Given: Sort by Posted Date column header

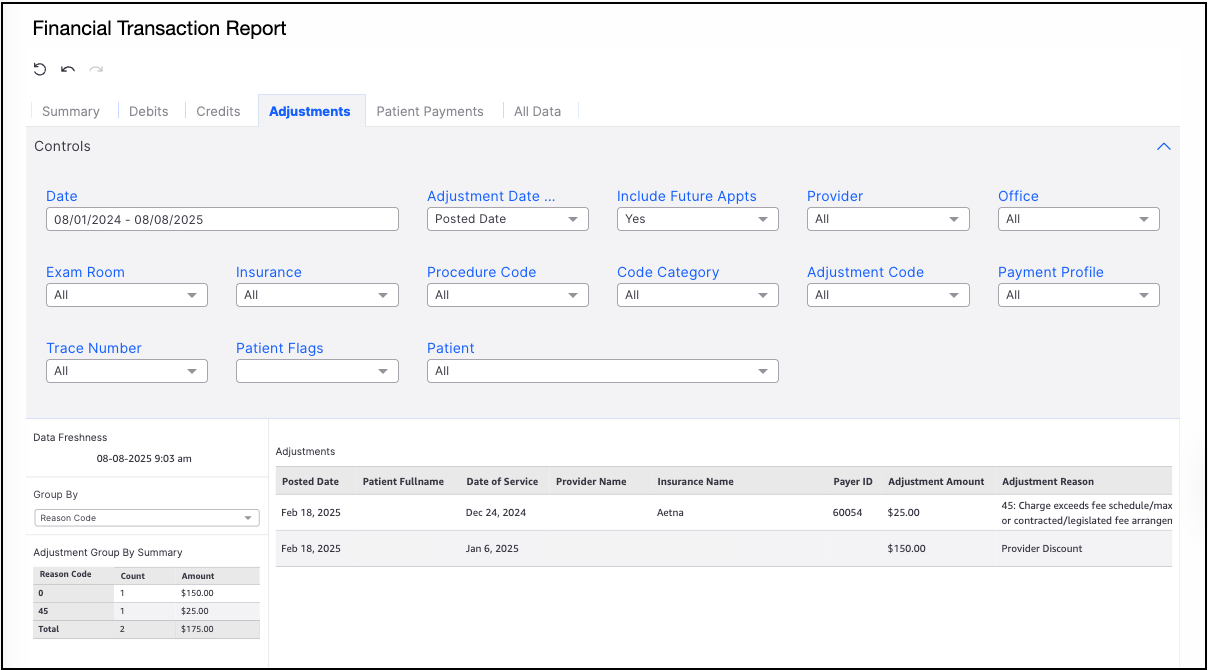Looking at the screenshot, I should tap(310, 481).
